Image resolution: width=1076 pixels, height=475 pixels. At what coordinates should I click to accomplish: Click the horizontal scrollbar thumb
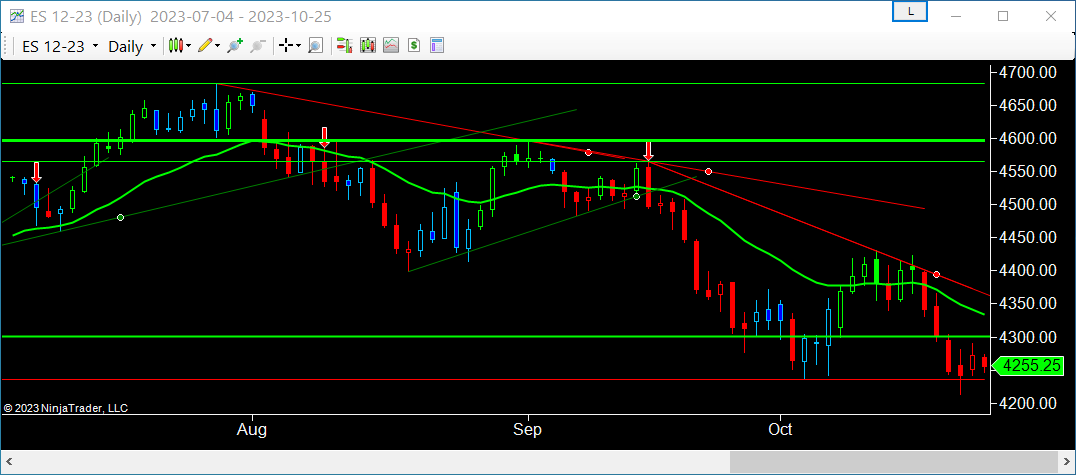click(x=893, y=461)
